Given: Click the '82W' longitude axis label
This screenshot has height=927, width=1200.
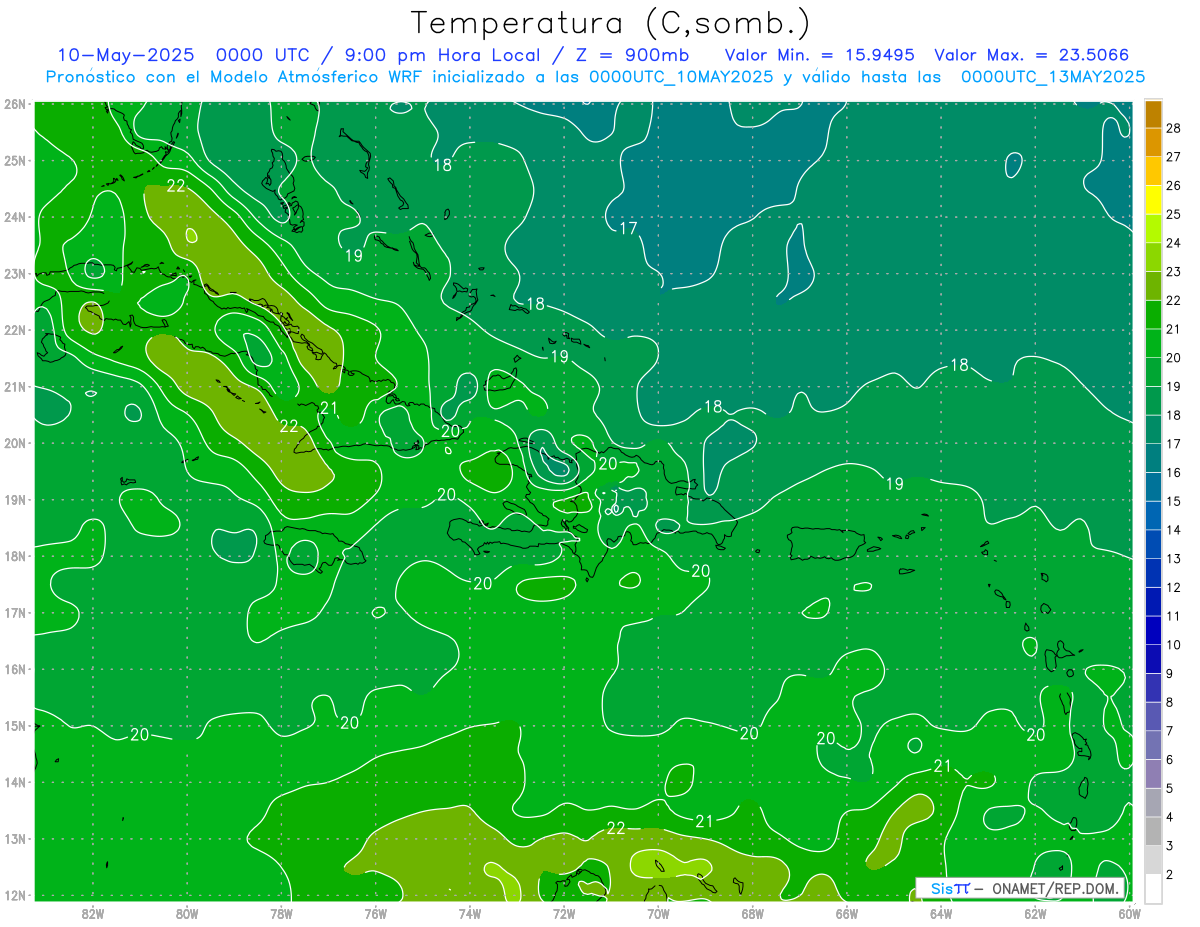Looking at the screenshot, I should point(93,913).
